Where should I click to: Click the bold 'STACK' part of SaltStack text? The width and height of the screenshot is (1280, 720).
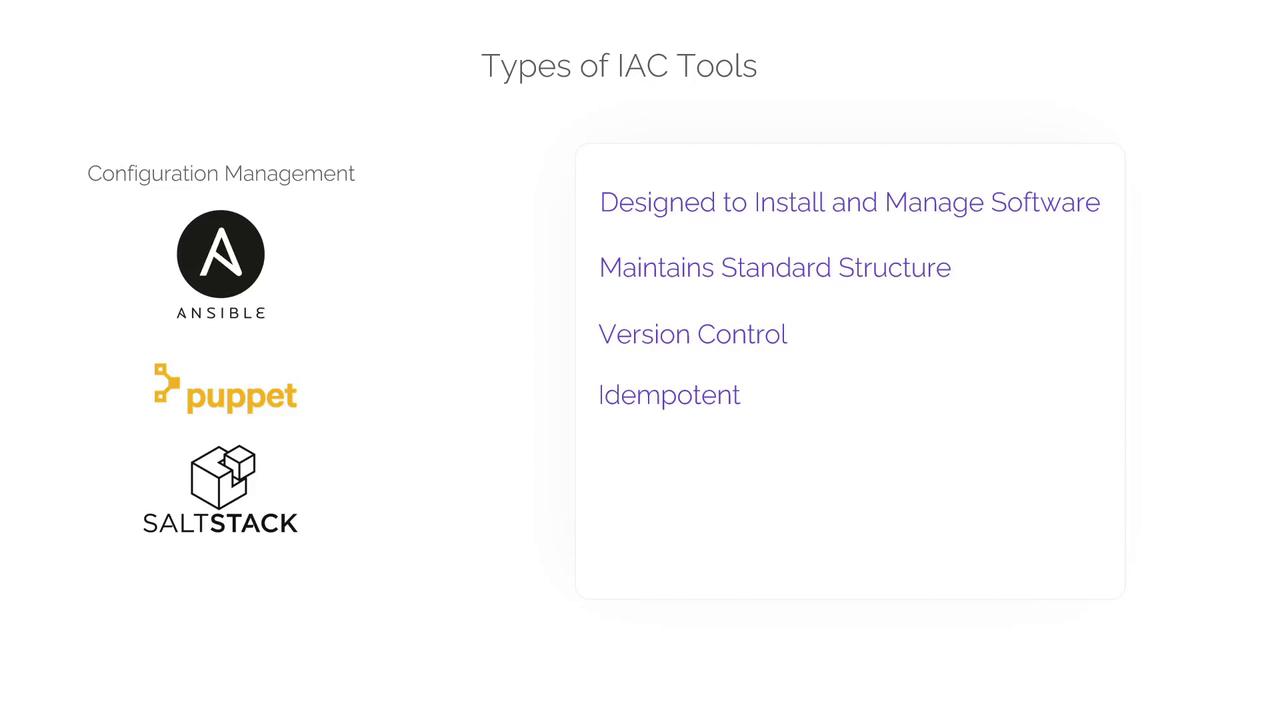254,523
